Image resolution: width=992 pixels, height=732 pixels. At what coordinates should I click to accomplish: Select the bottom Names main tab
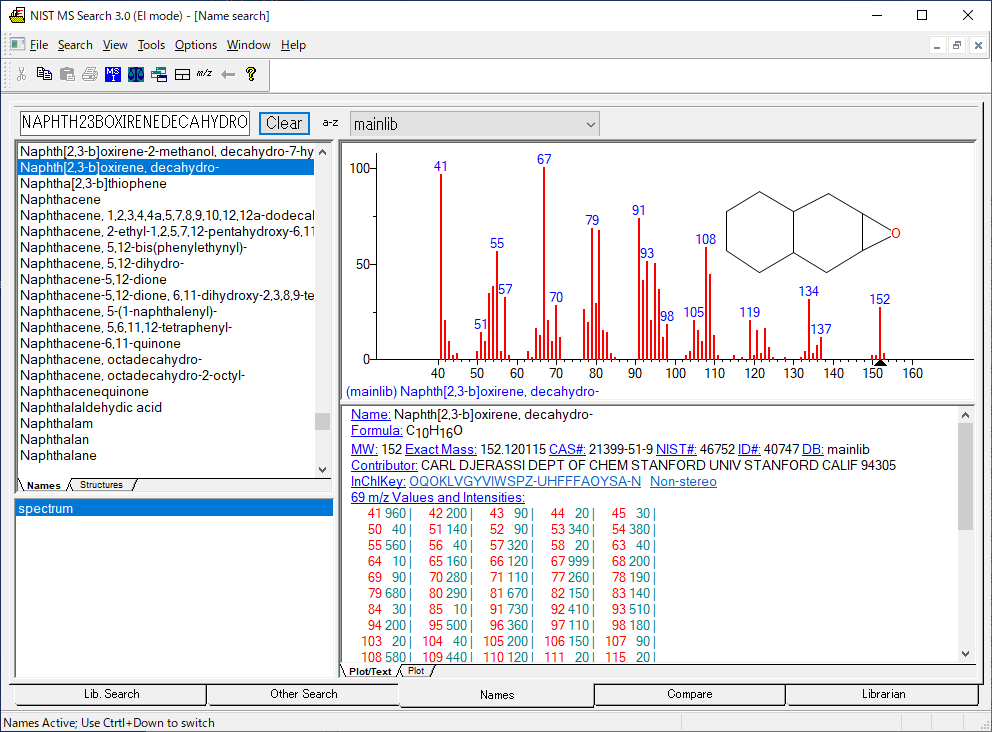[497, 695]
